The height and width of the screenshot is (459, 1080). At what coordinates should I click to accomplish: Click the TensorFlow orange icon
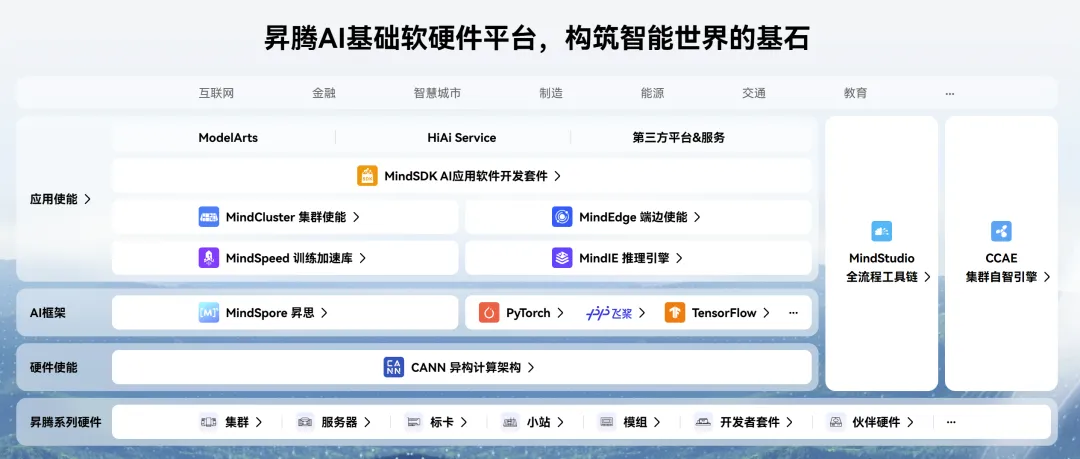pyautogui.click(x=675, y=313)
